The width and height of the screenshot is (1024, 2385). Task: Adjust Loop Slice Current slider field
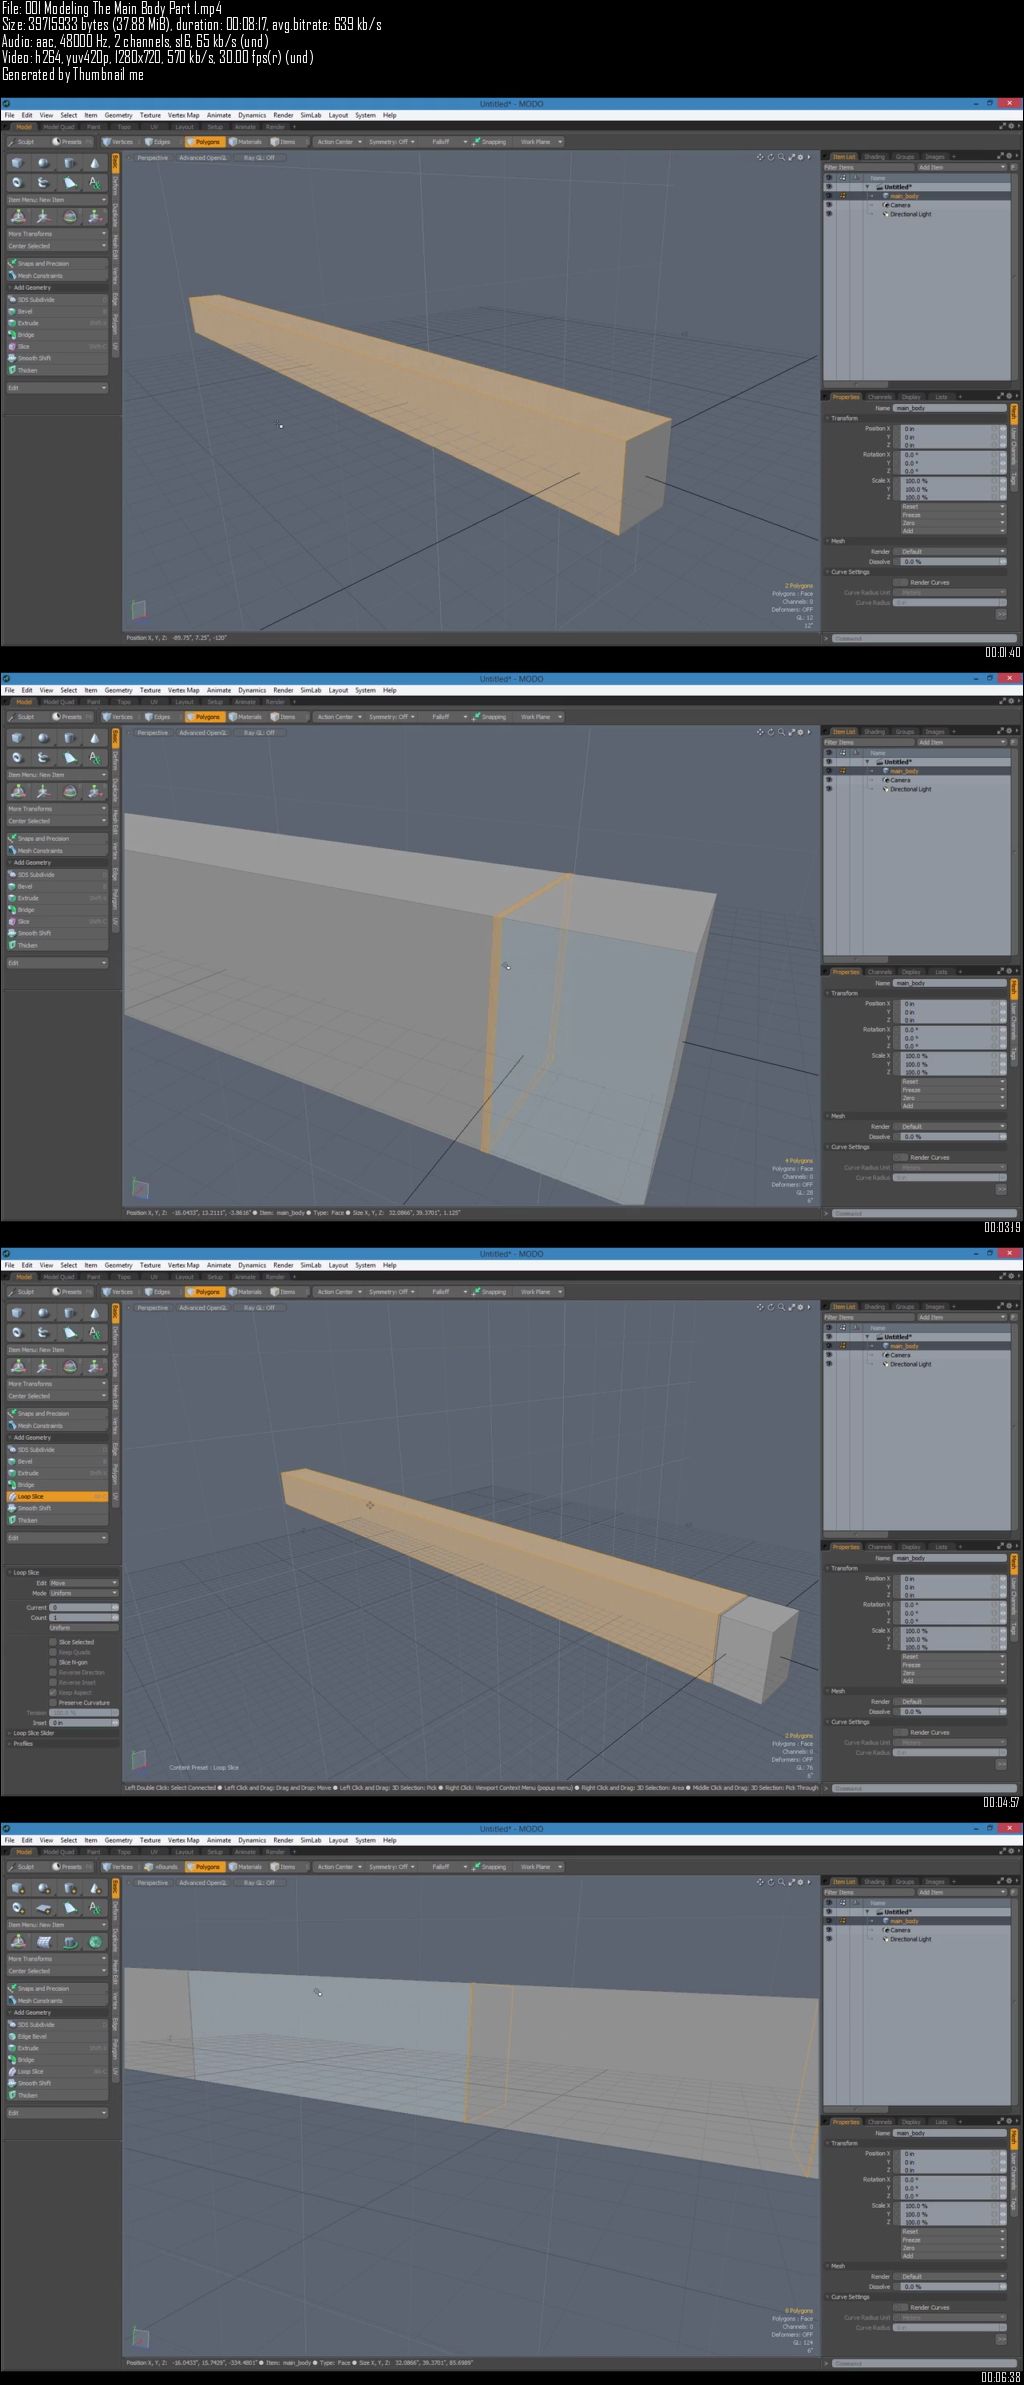point(84,1607)
